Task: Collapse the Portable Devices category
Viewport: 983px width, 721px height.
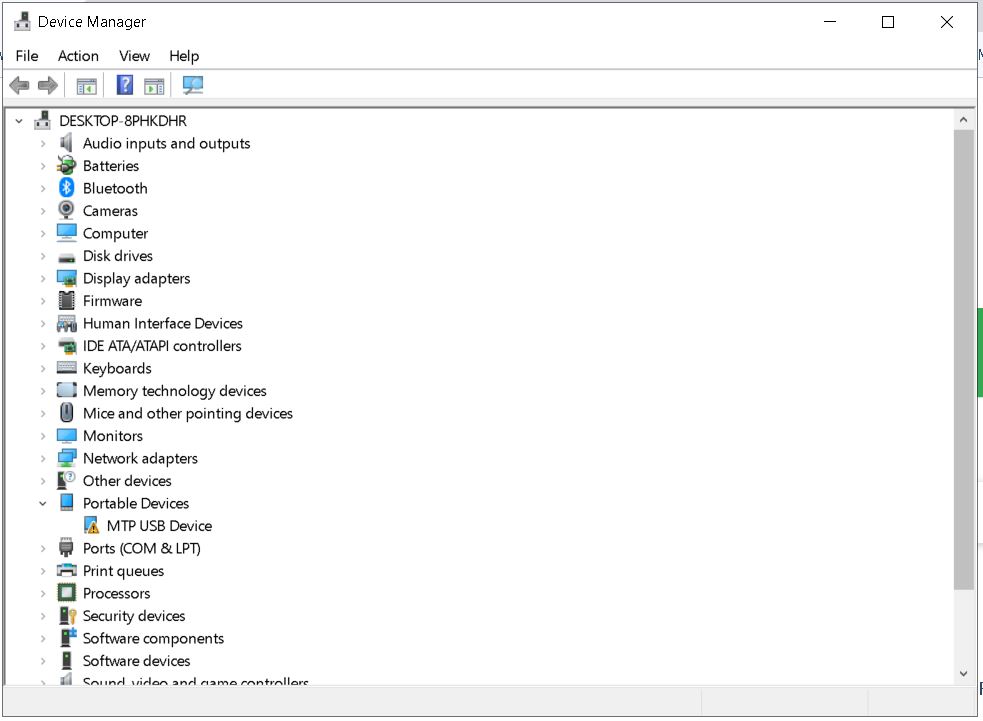Action: pyautogui.click(x=43, y=503)
